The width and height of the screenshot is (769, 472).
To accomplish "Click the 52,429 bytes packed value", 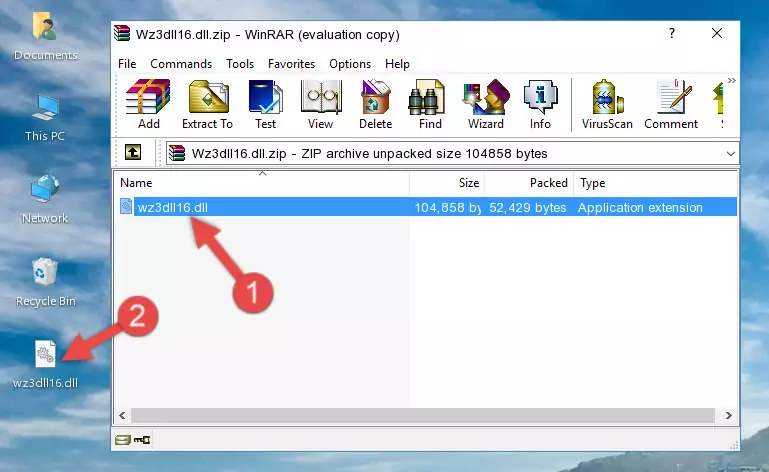I will coord(528,208).
